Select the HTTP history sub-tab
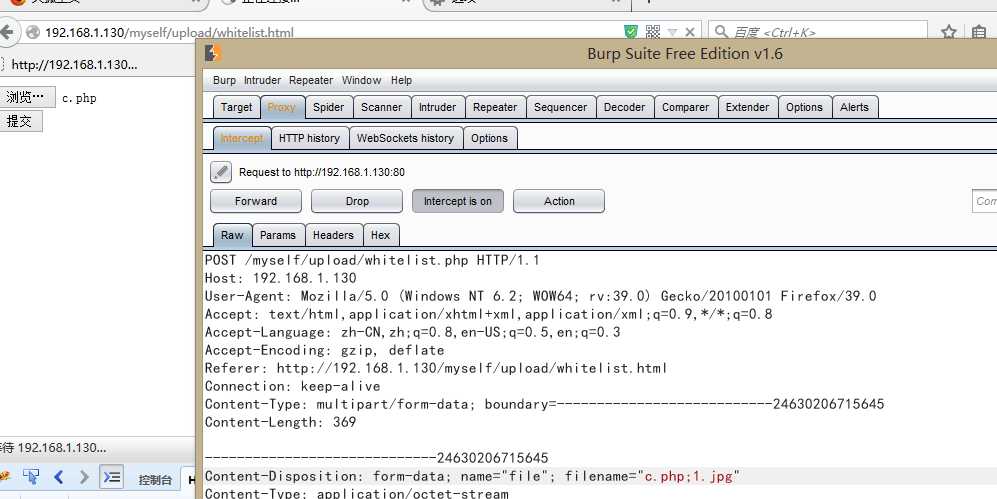The width and height of the screenshot is (997, 499). click(309, 138)
